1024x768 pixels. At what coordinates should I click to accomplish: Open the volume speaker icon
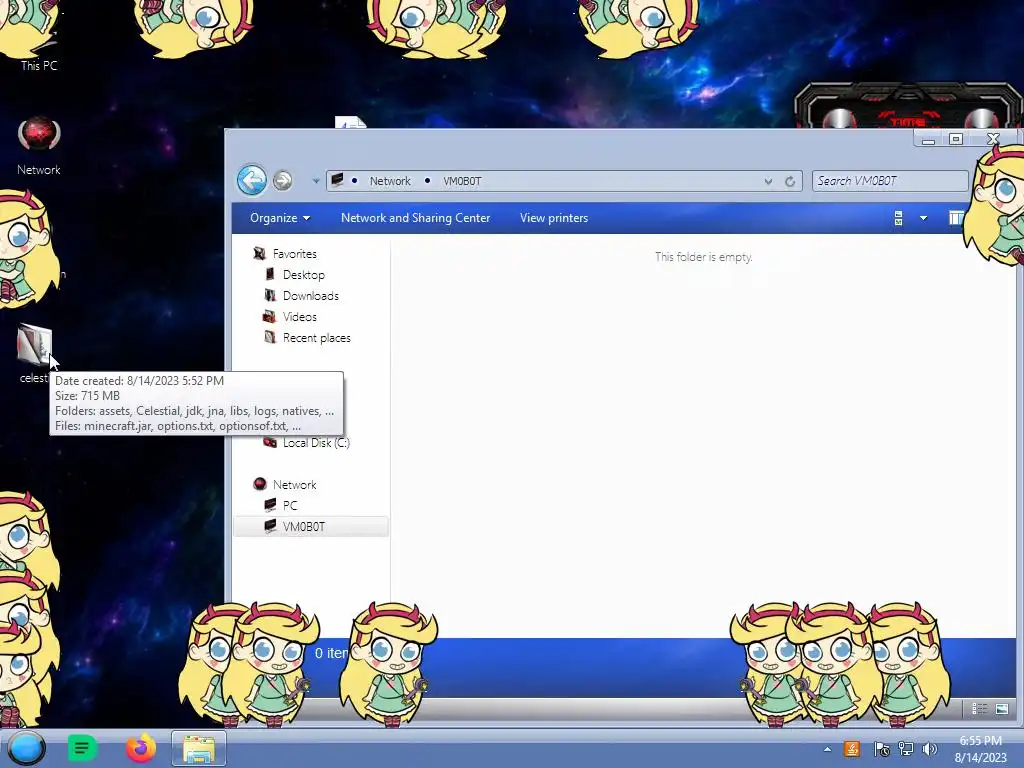(929, 749)
